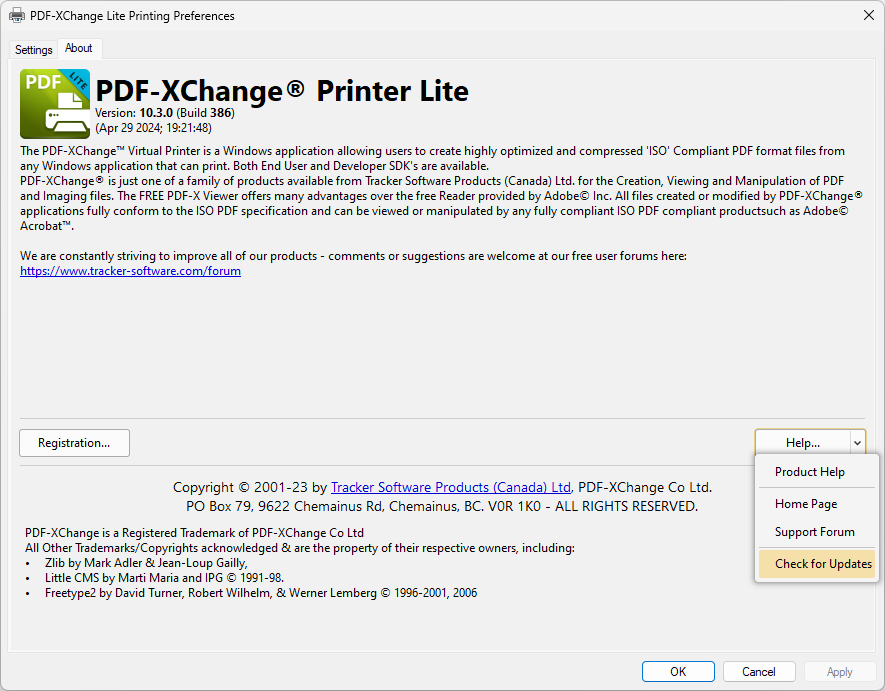Click the printer icon in the title bar
Image resolution: width=885 pixels, height=691 pixels.
point(17,16)
